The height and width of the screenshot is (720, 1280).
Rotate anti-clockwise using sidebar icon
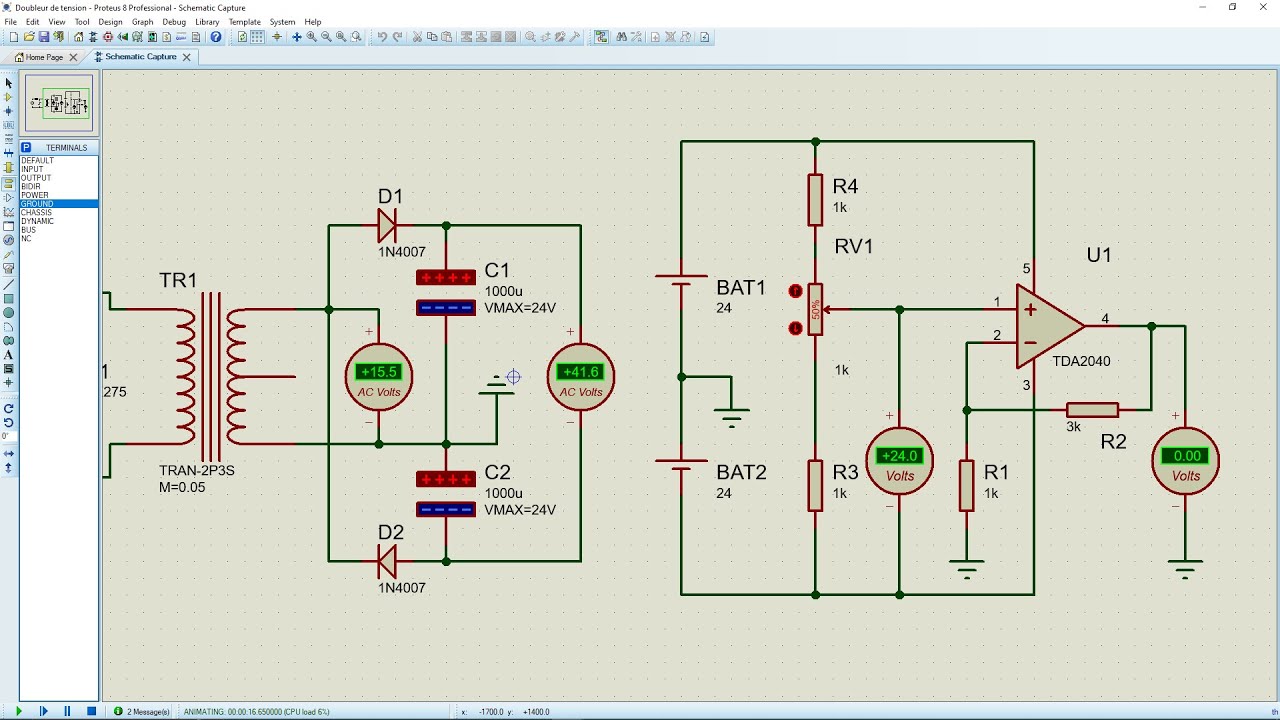[9, 422]
